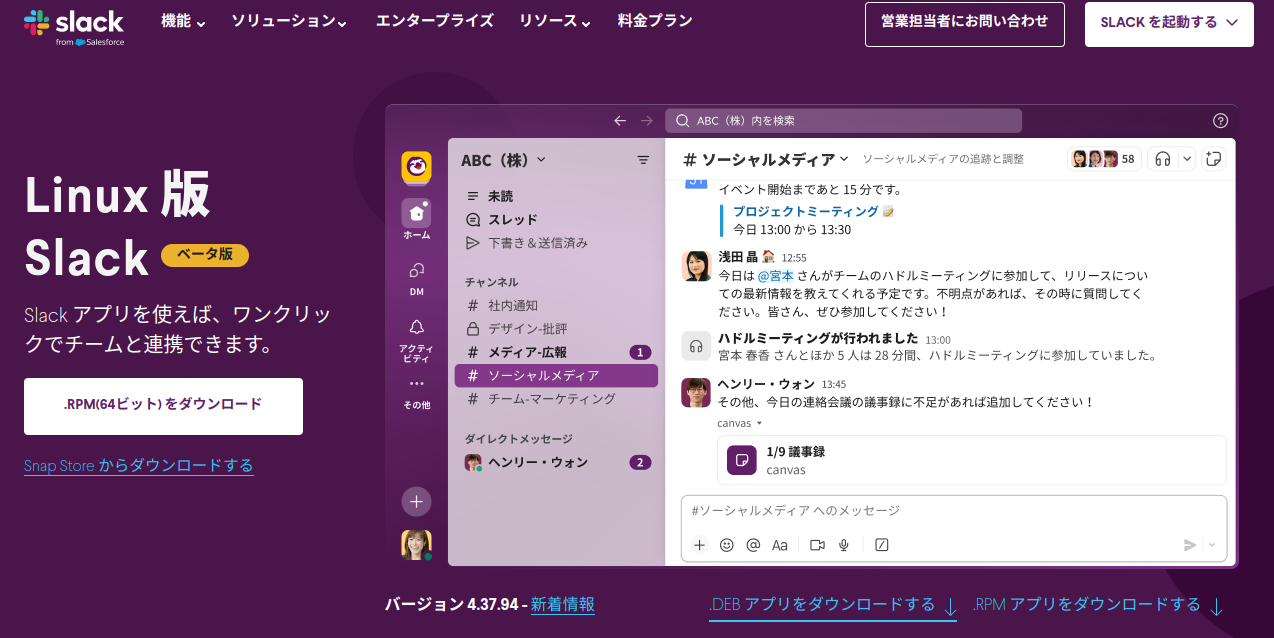Viewport: 1274px width, 638px height.
Task: Expand the リソース menu
Action: tap(554, 21)
